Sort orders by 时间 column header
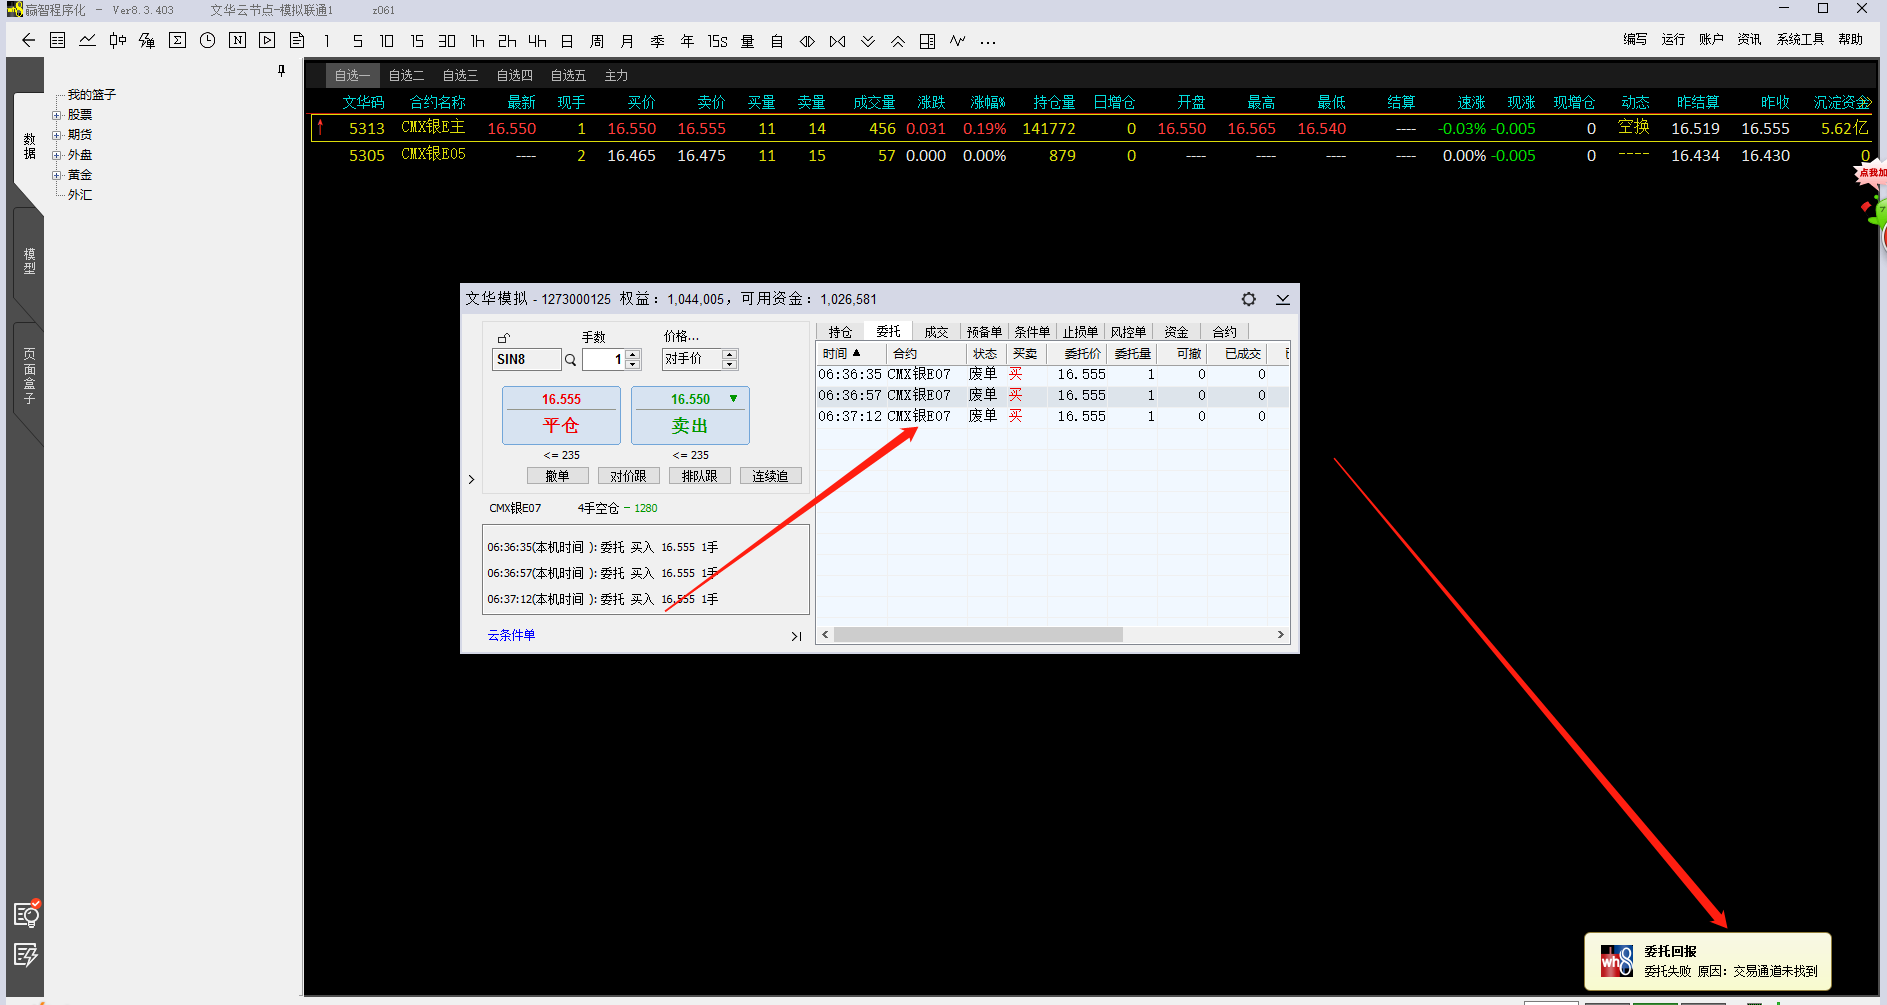Screen dimensions: 1887x1005 (x=840, y=354)
